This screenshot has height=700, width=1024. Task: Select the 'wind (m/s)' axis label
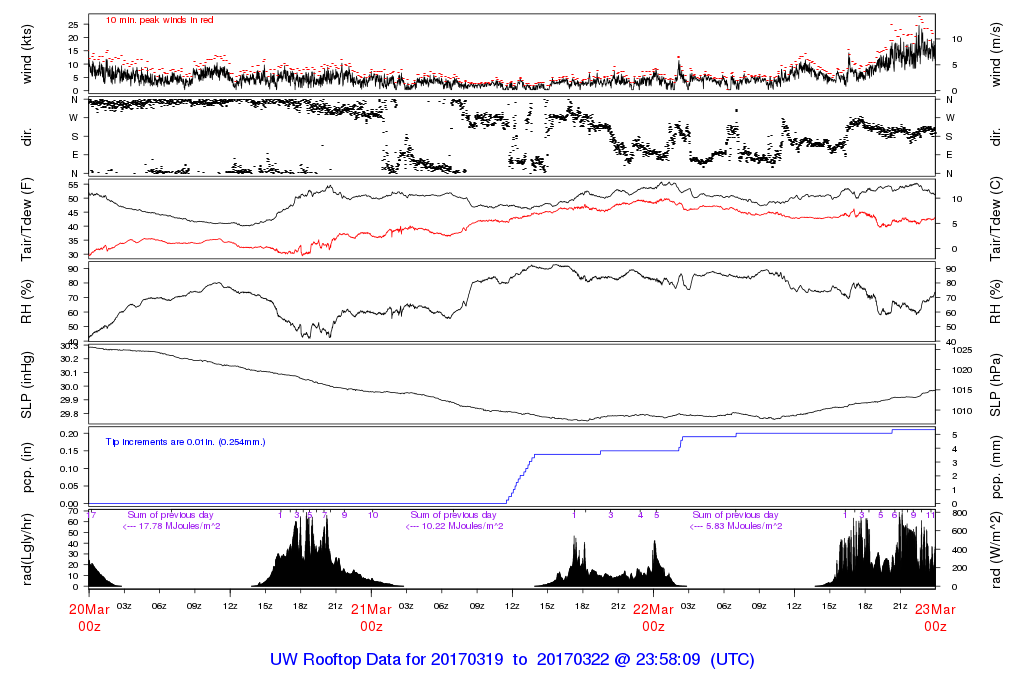pyautogui.click(x=995, y=54)
